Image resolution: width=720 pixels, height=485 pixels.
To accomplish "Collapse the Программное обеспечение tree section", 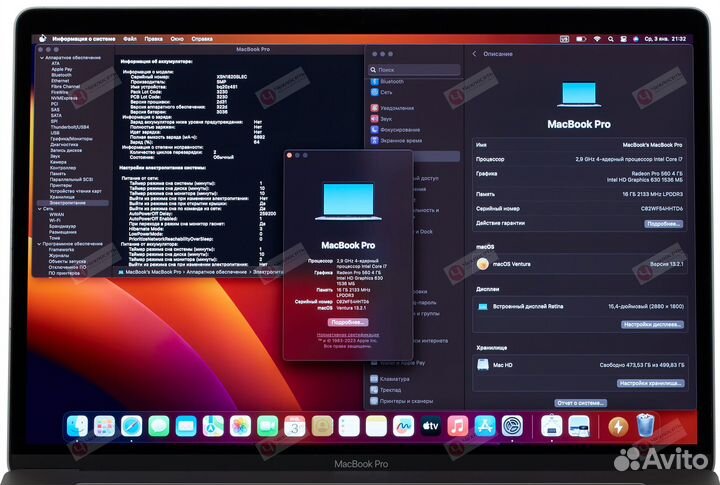I will tap(39, 244).
